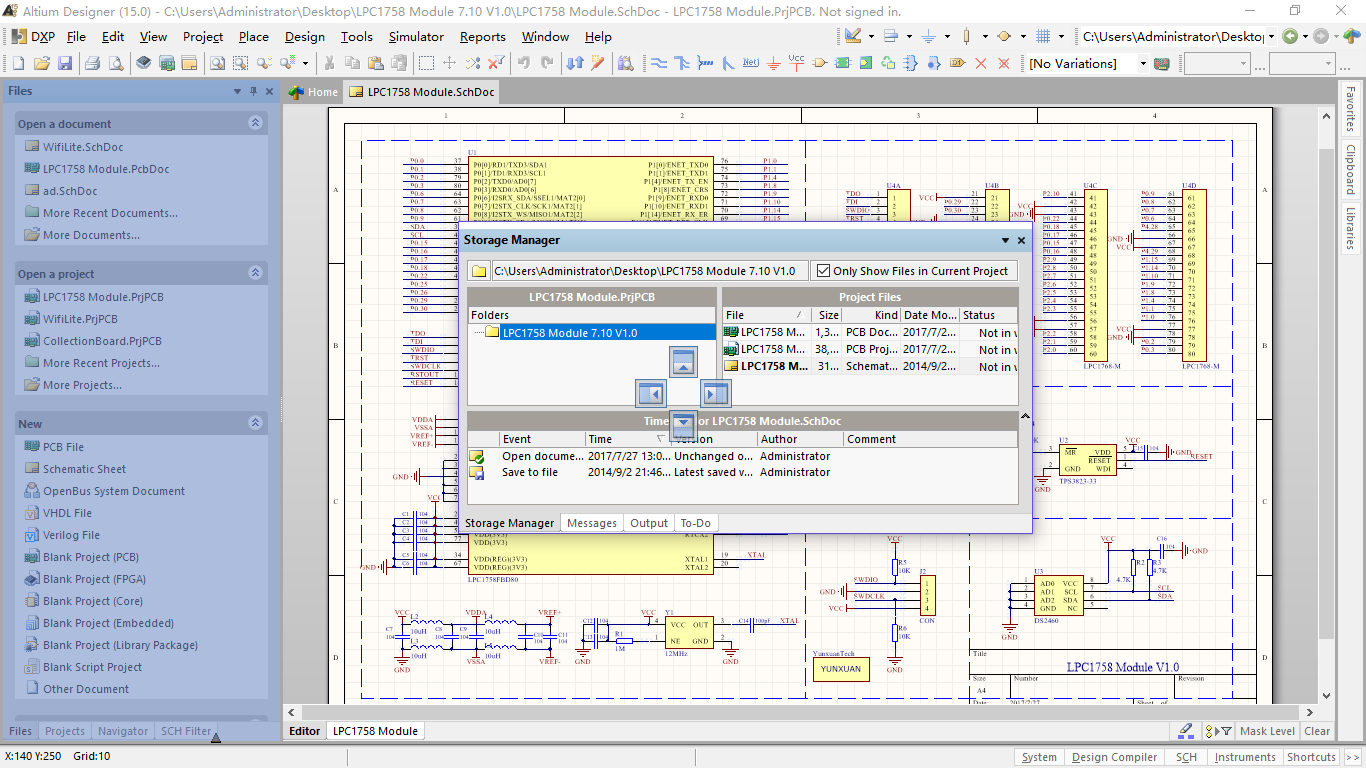Switch to Output tab
Viewport: 1366px width, 768px height.
(649, 523)
